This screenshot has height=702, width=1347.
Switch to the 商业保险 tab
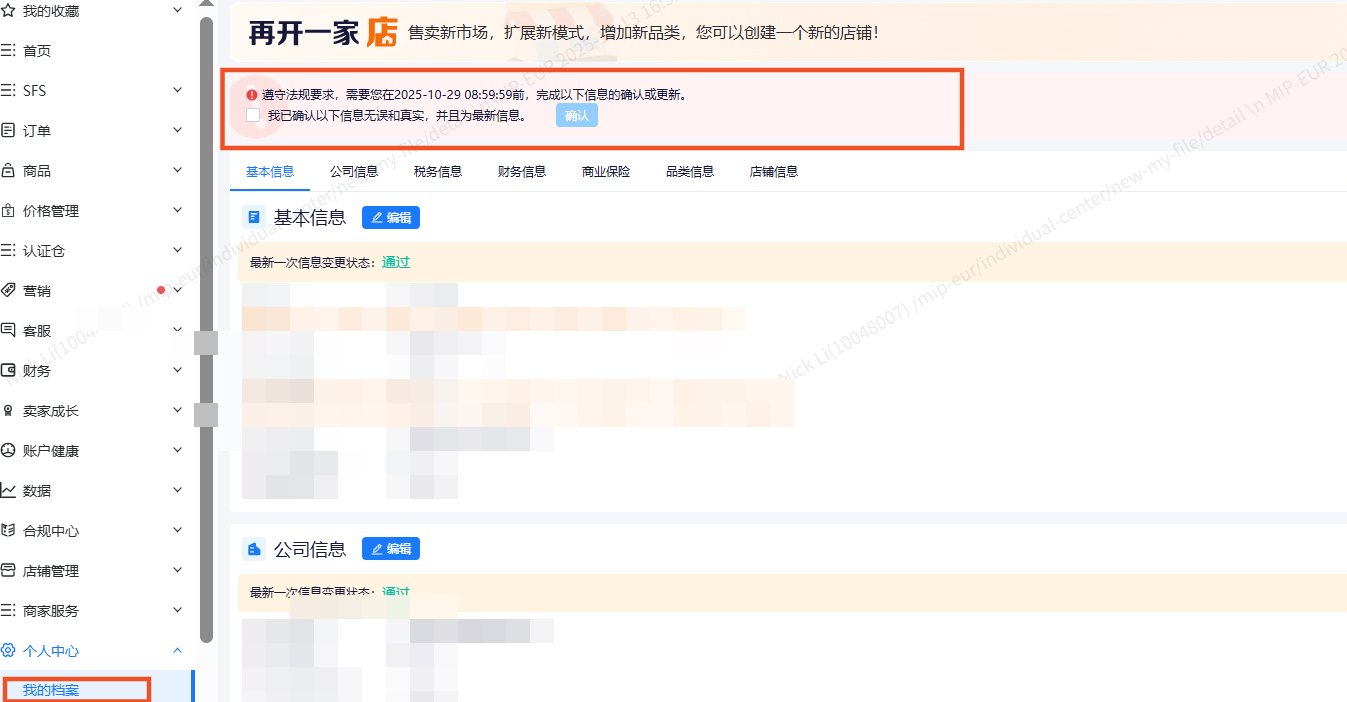pyautogui.click(x=606, y=171)
